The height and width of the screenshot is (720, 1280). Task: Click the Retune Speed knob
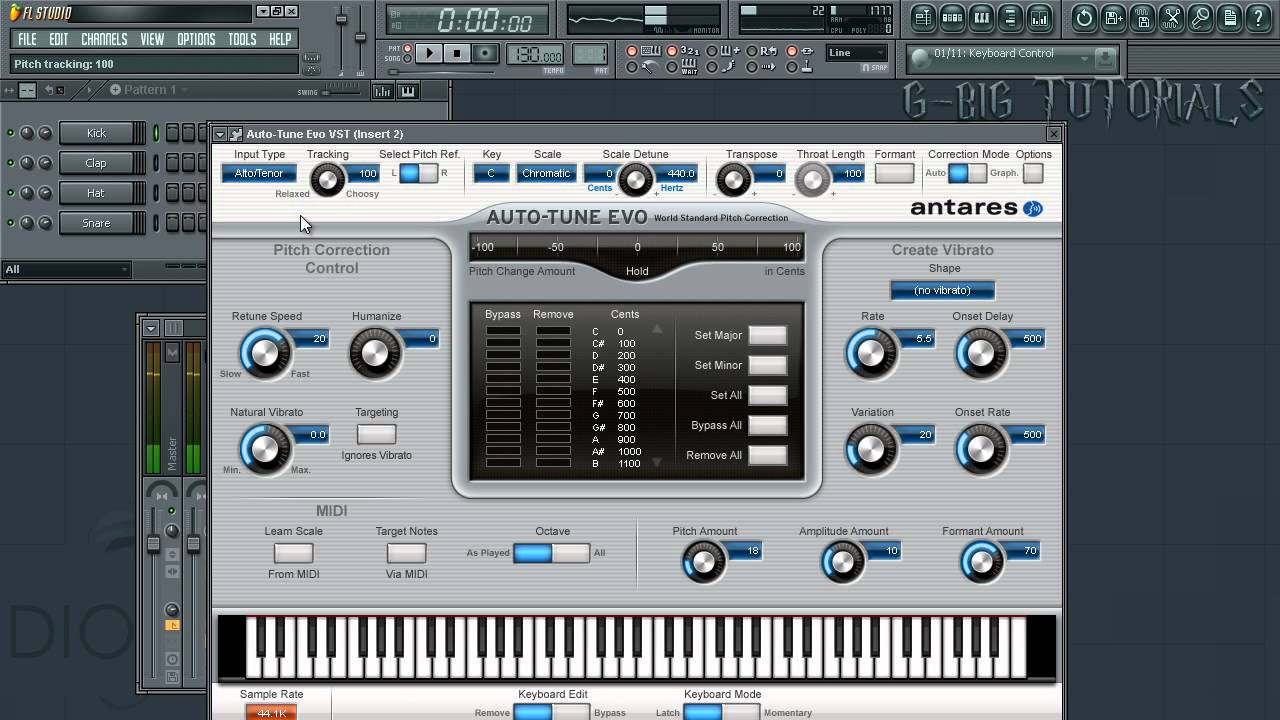[264, 353]
